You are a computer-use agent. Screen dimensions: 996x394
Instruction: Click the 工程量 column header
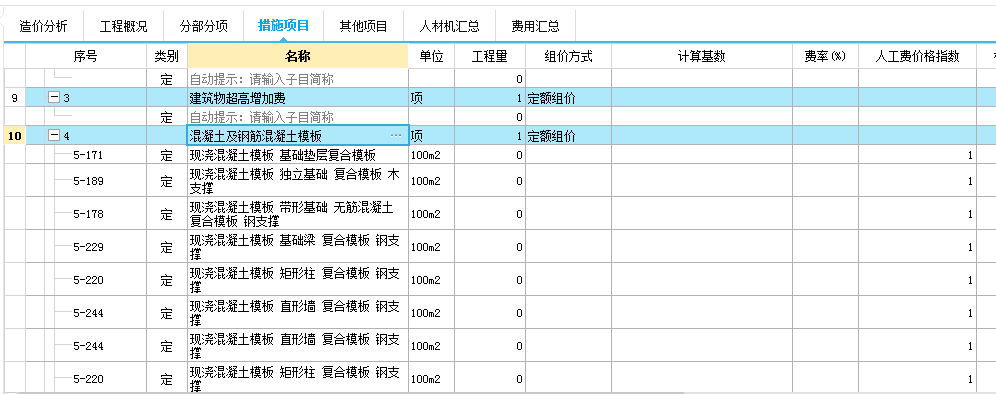[490, 57]
